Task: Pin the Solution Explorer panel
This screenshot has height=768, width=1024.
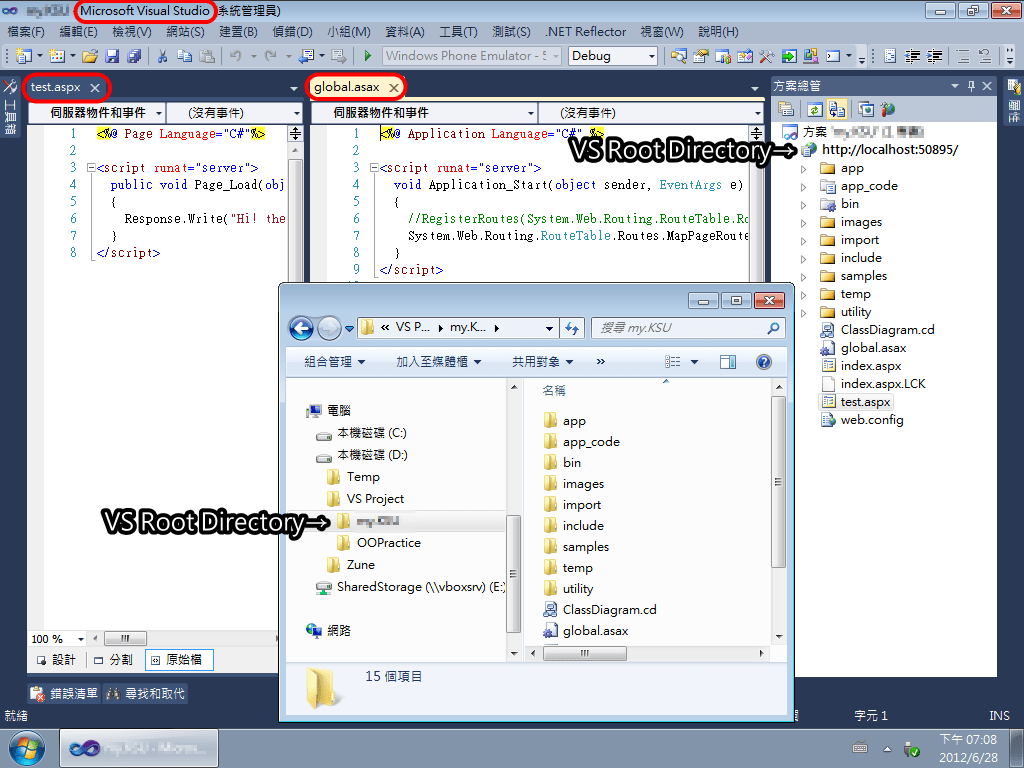Action: [x=971, y=86]
